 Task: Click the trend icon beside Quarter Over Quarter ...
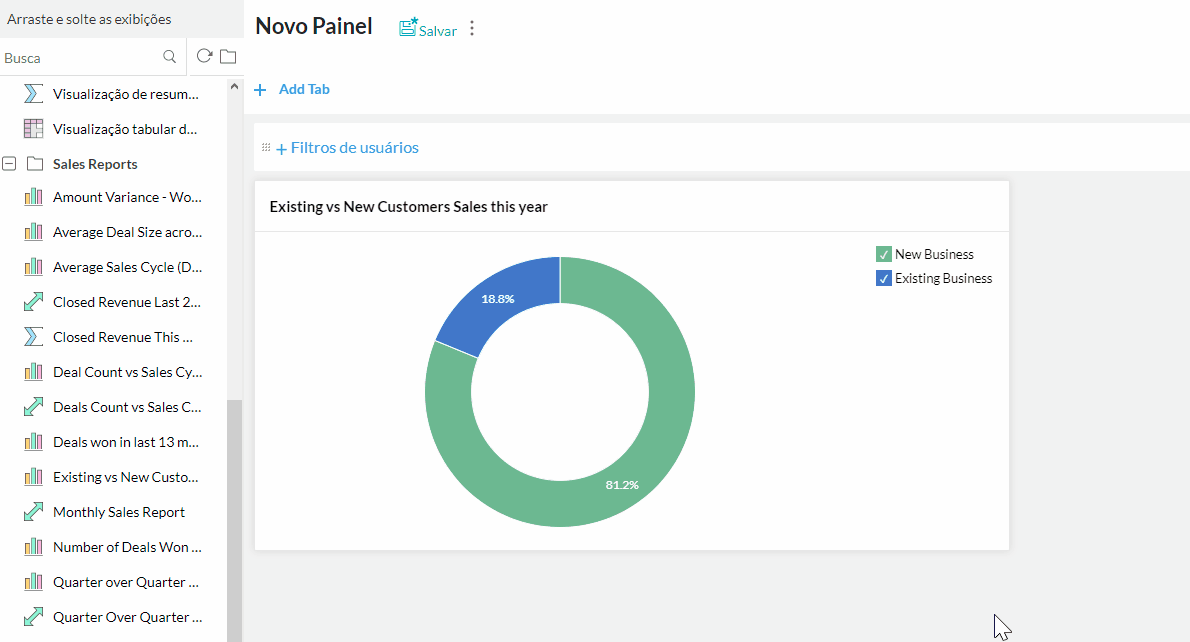coord(33,617)
